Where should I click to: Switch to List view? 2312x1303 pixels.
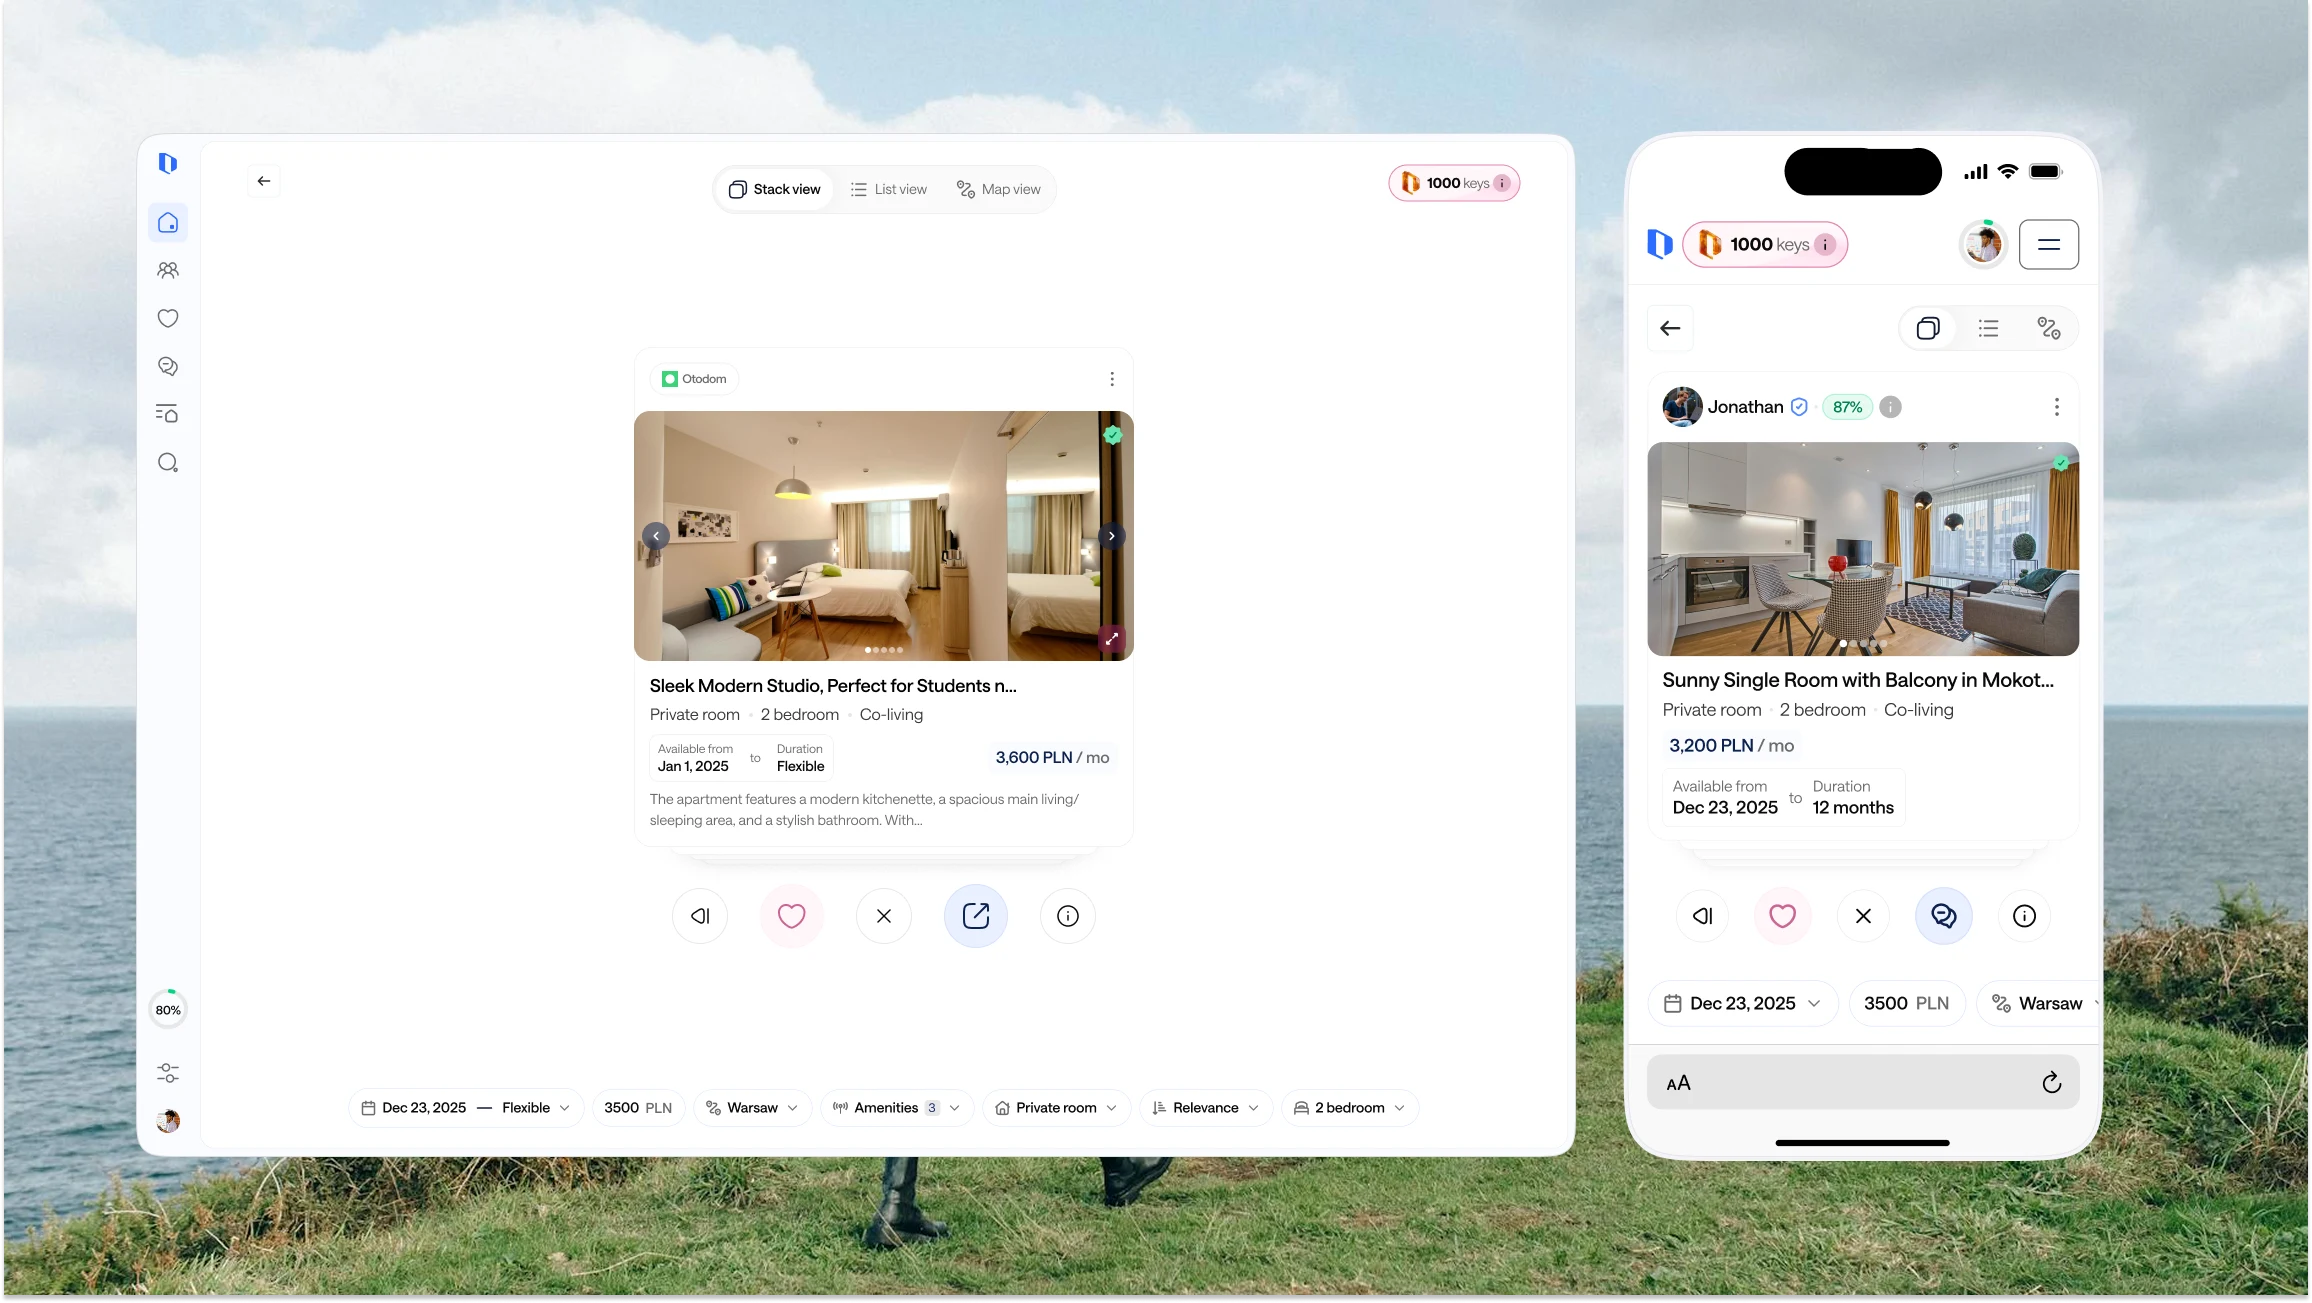tap(888, 189)
